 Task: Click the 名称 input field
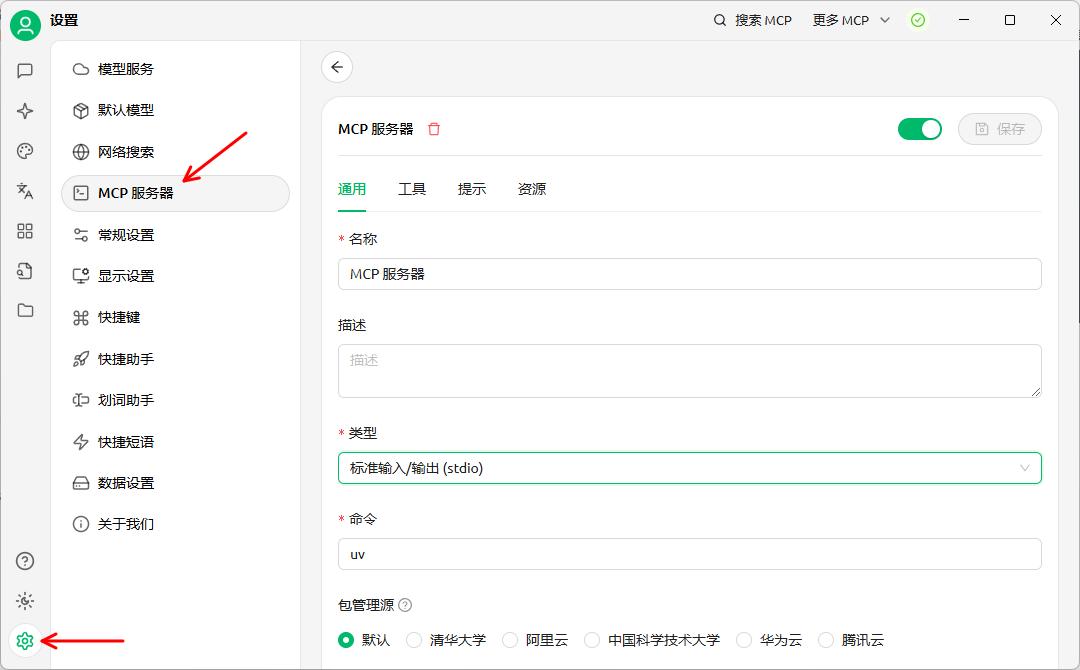coord(689,274)
